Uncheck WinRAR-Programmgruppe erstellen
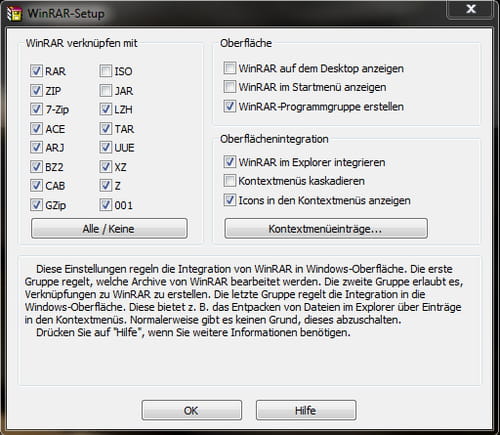 230,106
